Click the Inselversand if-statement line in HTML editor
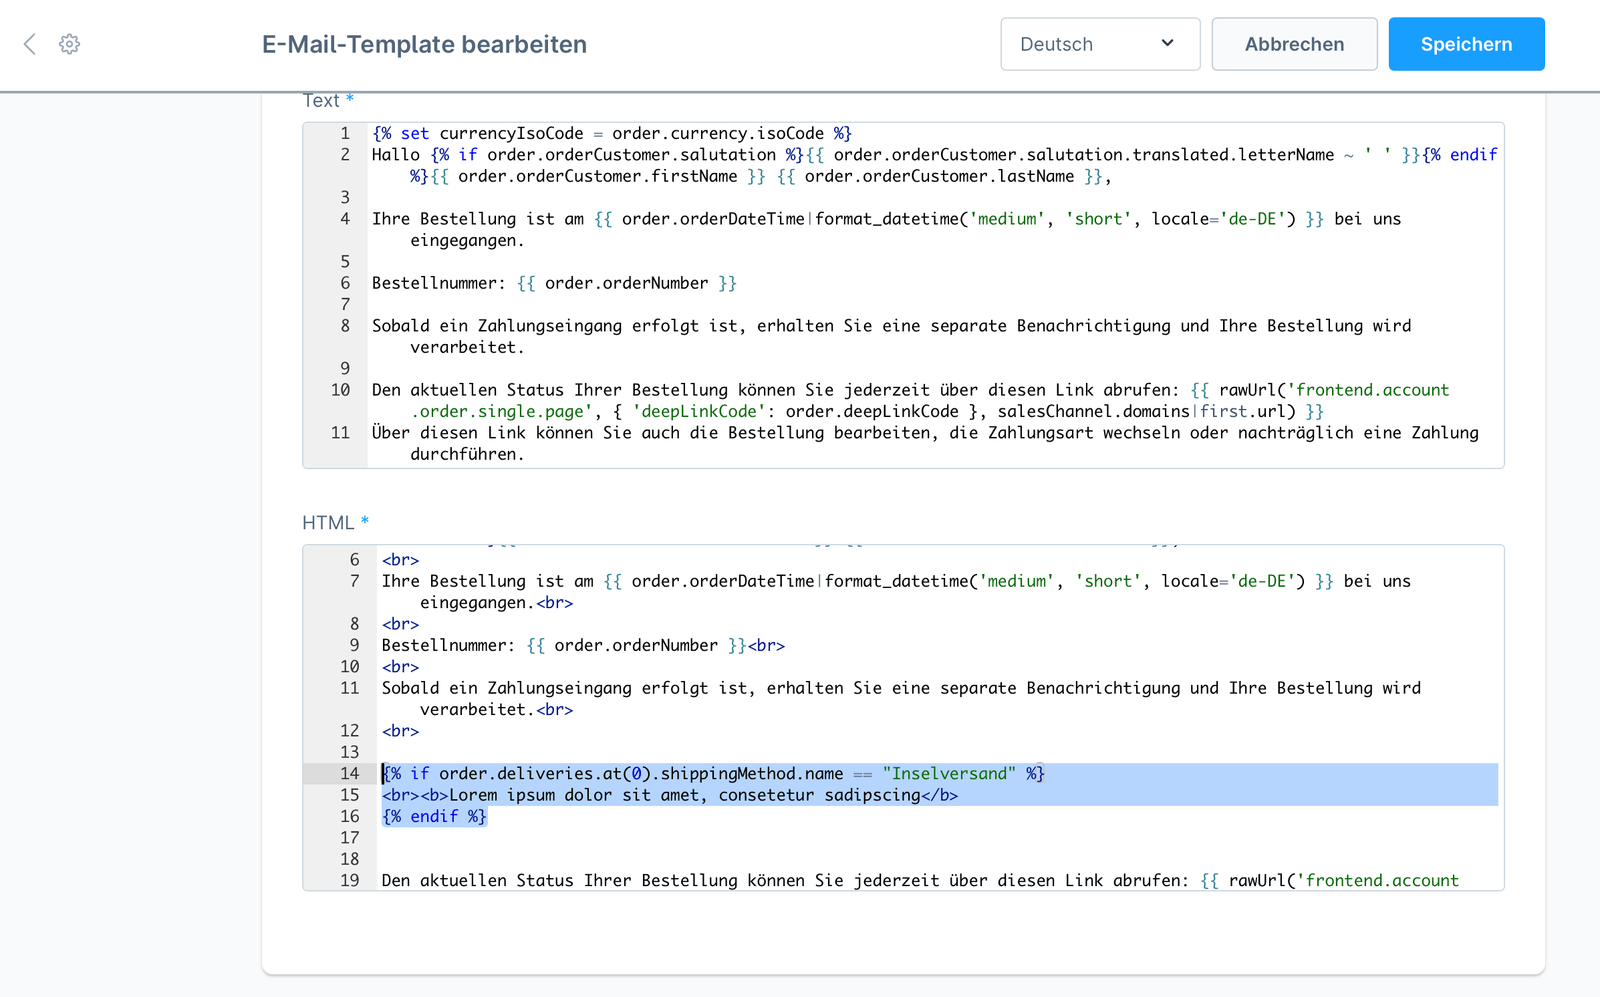Screen dimensions: 1600x997 pyautogui.click(x=712, y=774)
